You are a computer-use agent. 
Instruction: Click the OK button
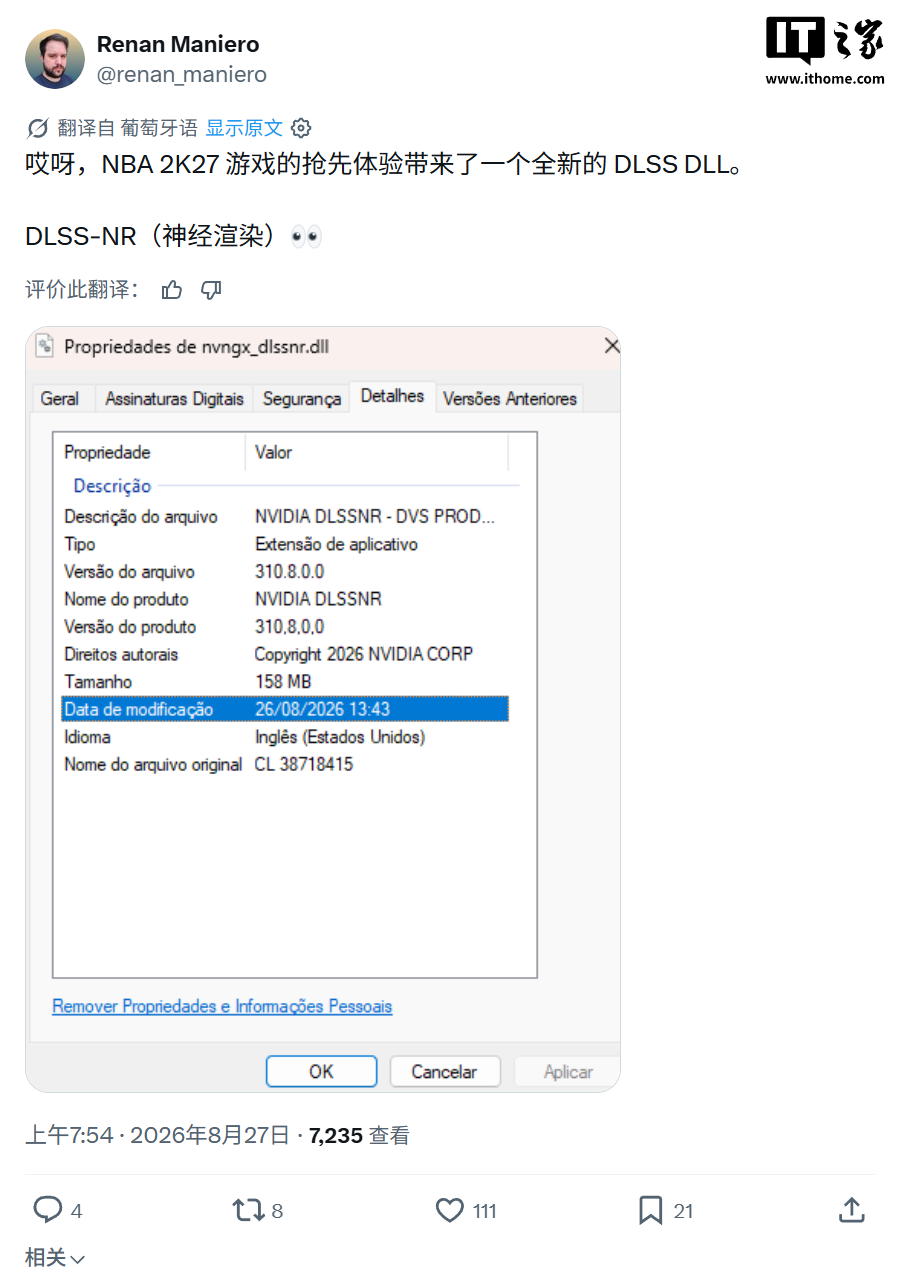coord(321,1071)
